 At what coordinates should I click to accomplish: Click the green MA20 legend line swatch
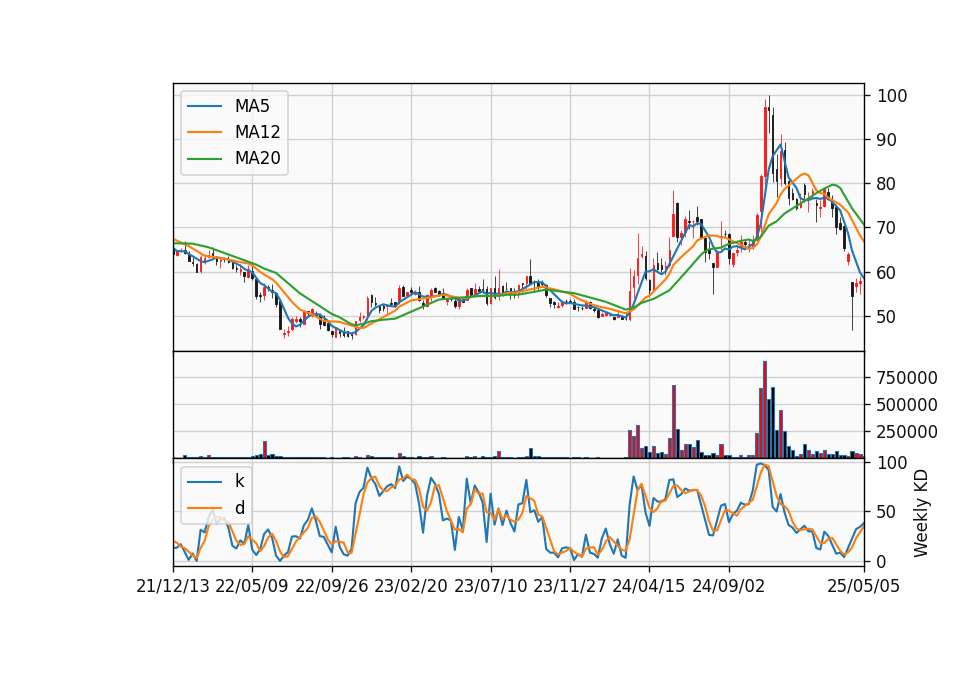(204, 159)
